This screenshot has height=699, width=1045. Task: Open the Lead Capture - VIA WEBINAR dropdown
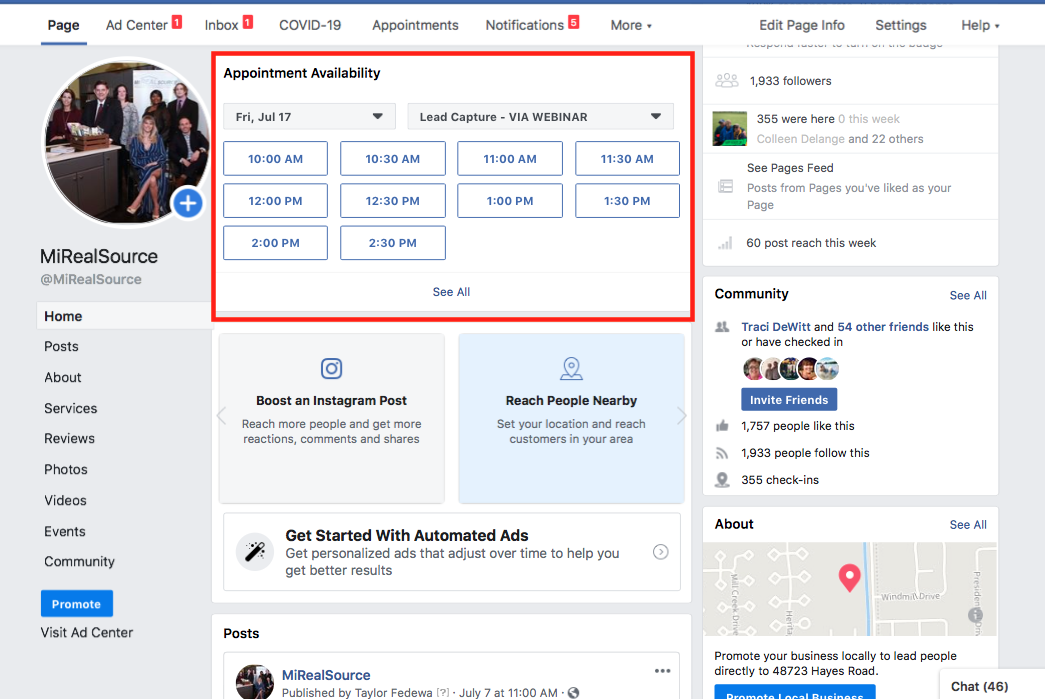click(x=540, y=117)
